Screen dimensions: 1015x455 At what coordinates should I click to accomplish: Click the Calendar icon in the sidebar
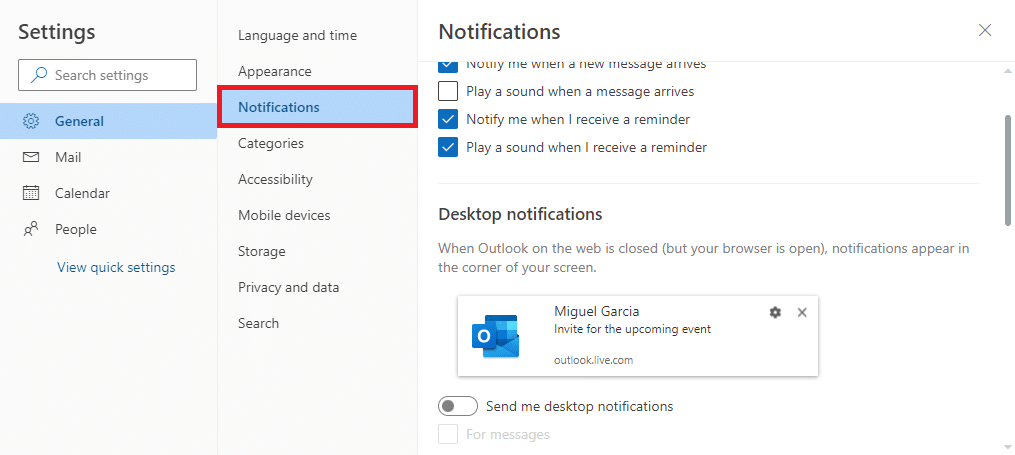(x=31, y=193)
